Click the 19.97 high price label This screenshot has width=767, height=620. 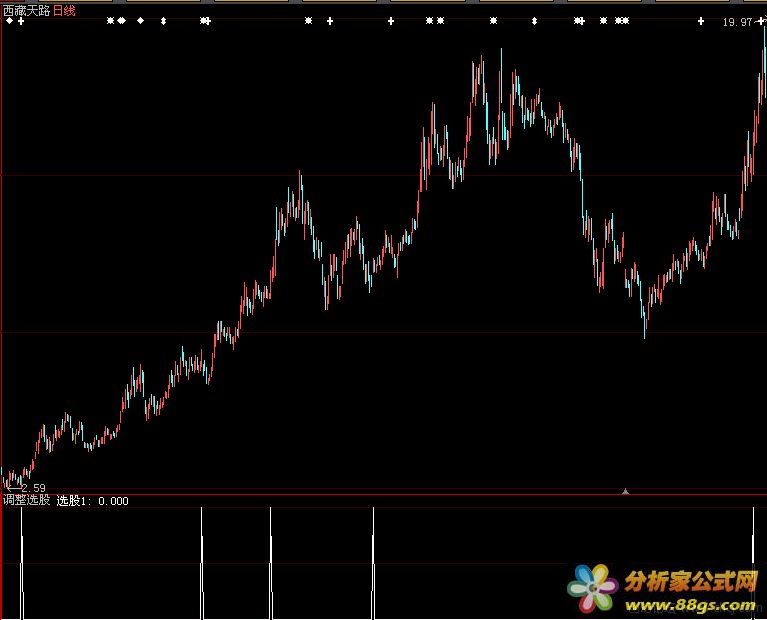tap(737, 22)
